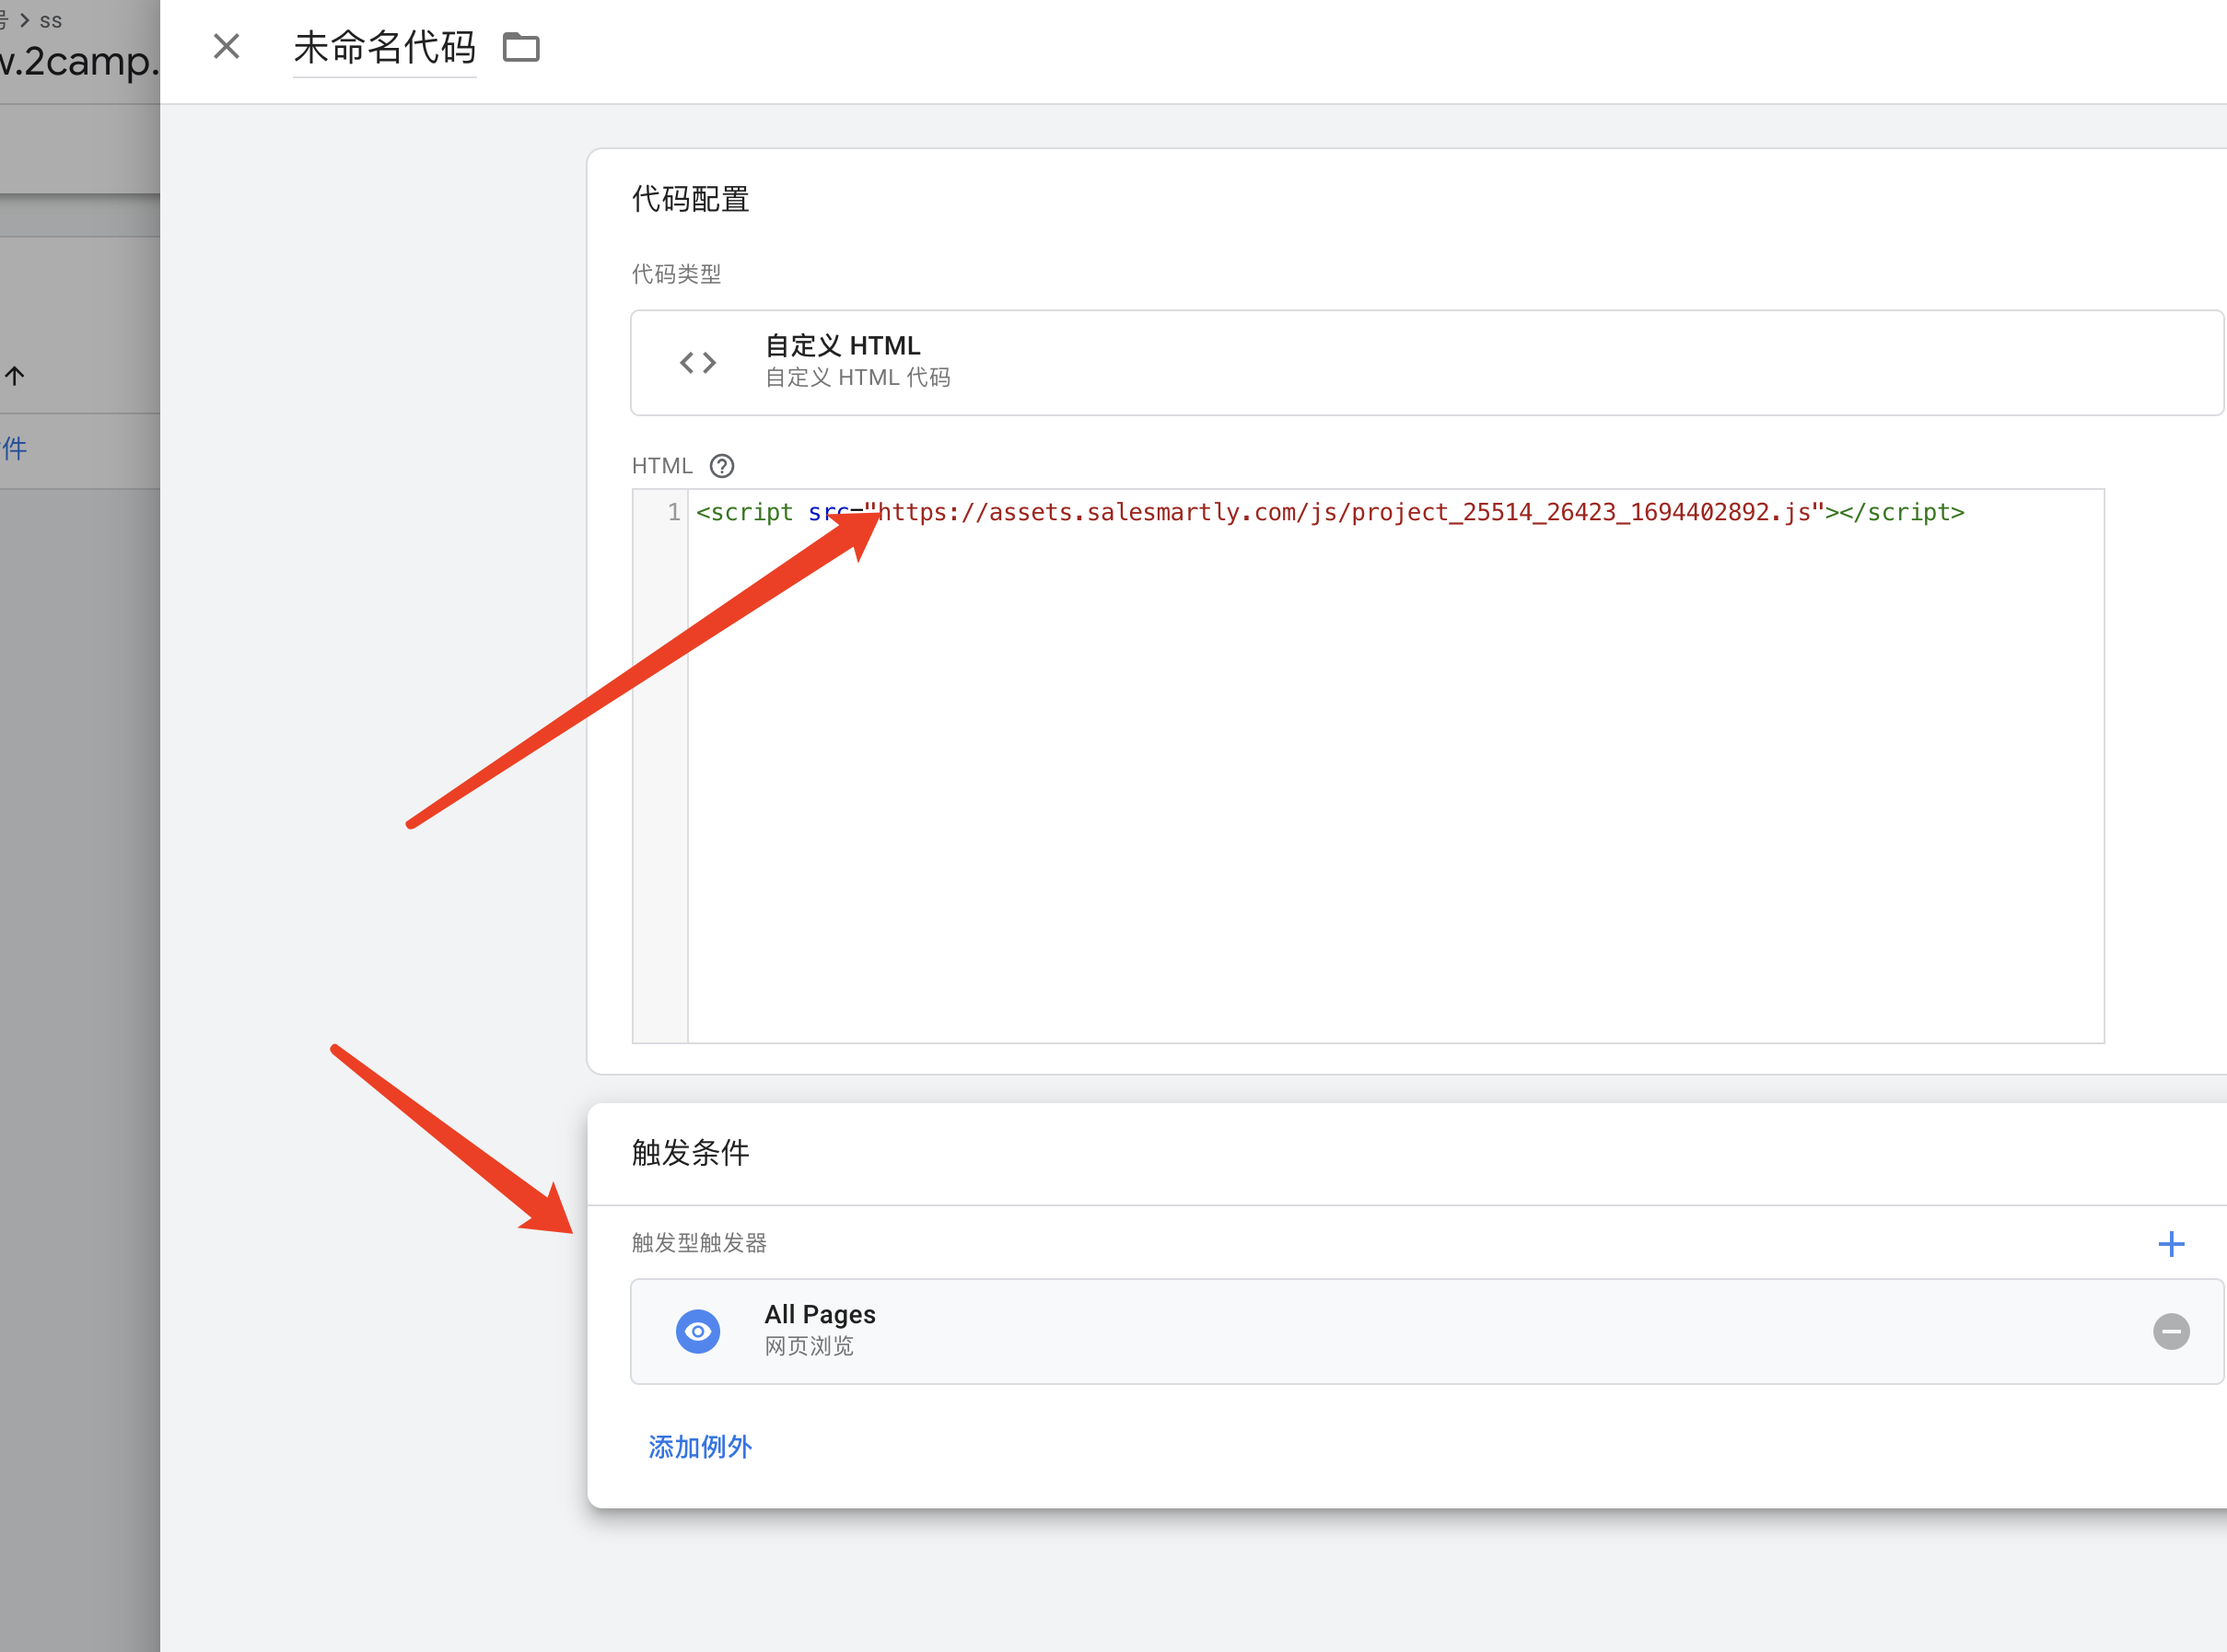Viewport: 2227px width, 1652px height.
Task: Click the tag name title 未命名代码
Action: (384, 47)
